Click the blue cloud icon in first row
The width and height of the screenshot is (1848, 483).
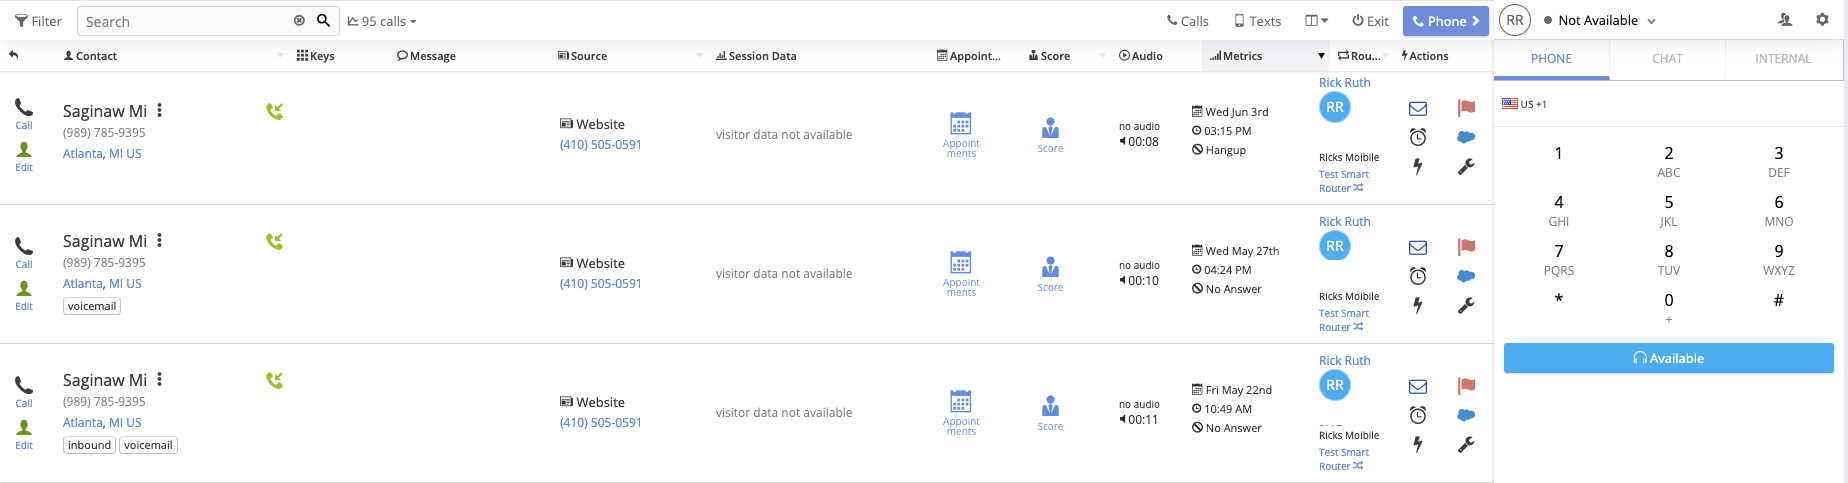click(x=1466, y=137)
